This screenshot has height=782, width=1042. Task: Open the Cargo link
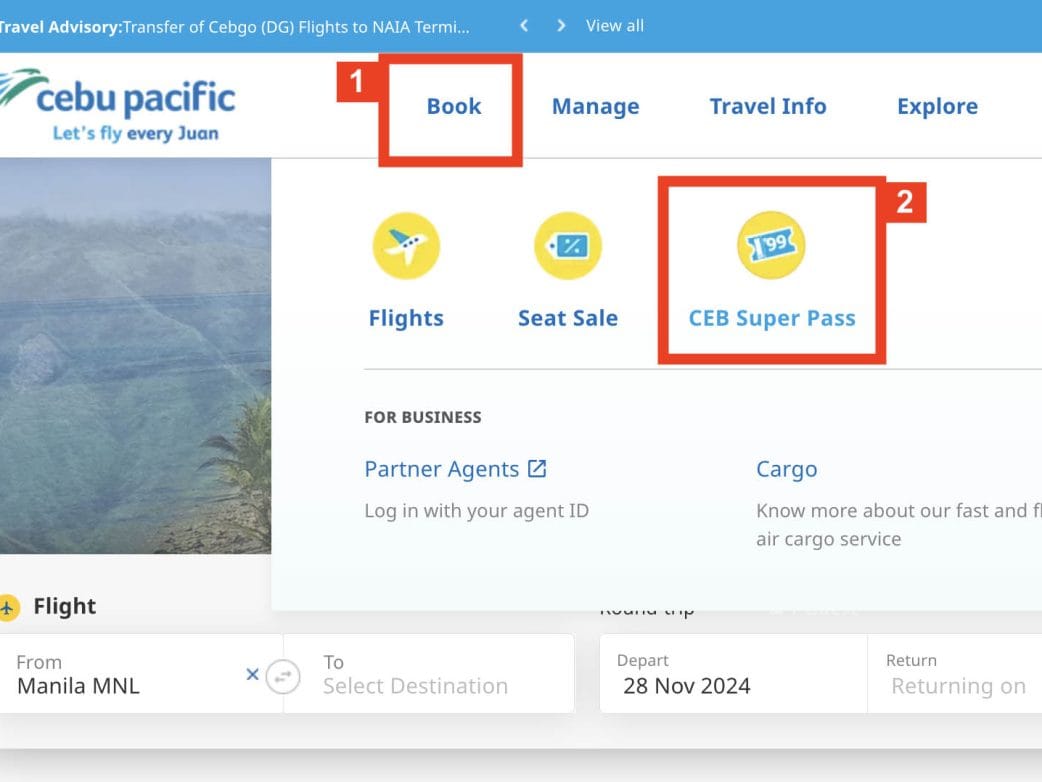point(786,469)
